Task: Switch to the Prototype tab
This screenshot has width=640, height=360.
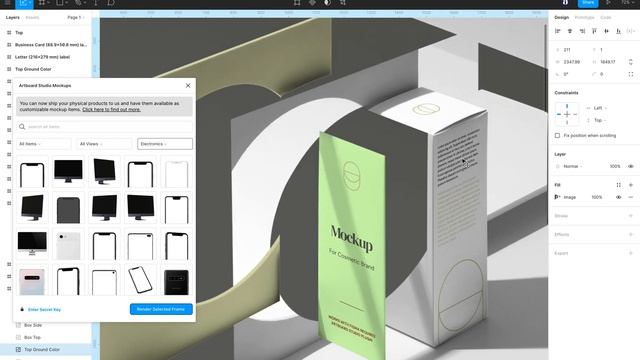Action: tap(584, 18)
